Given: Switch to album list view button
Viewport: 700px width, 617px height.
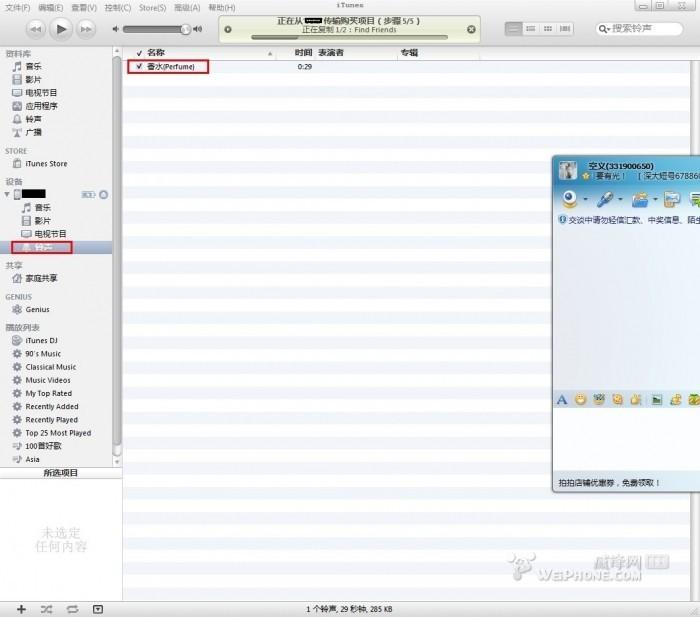Looking at the screenshot, I should coord(531,29).
